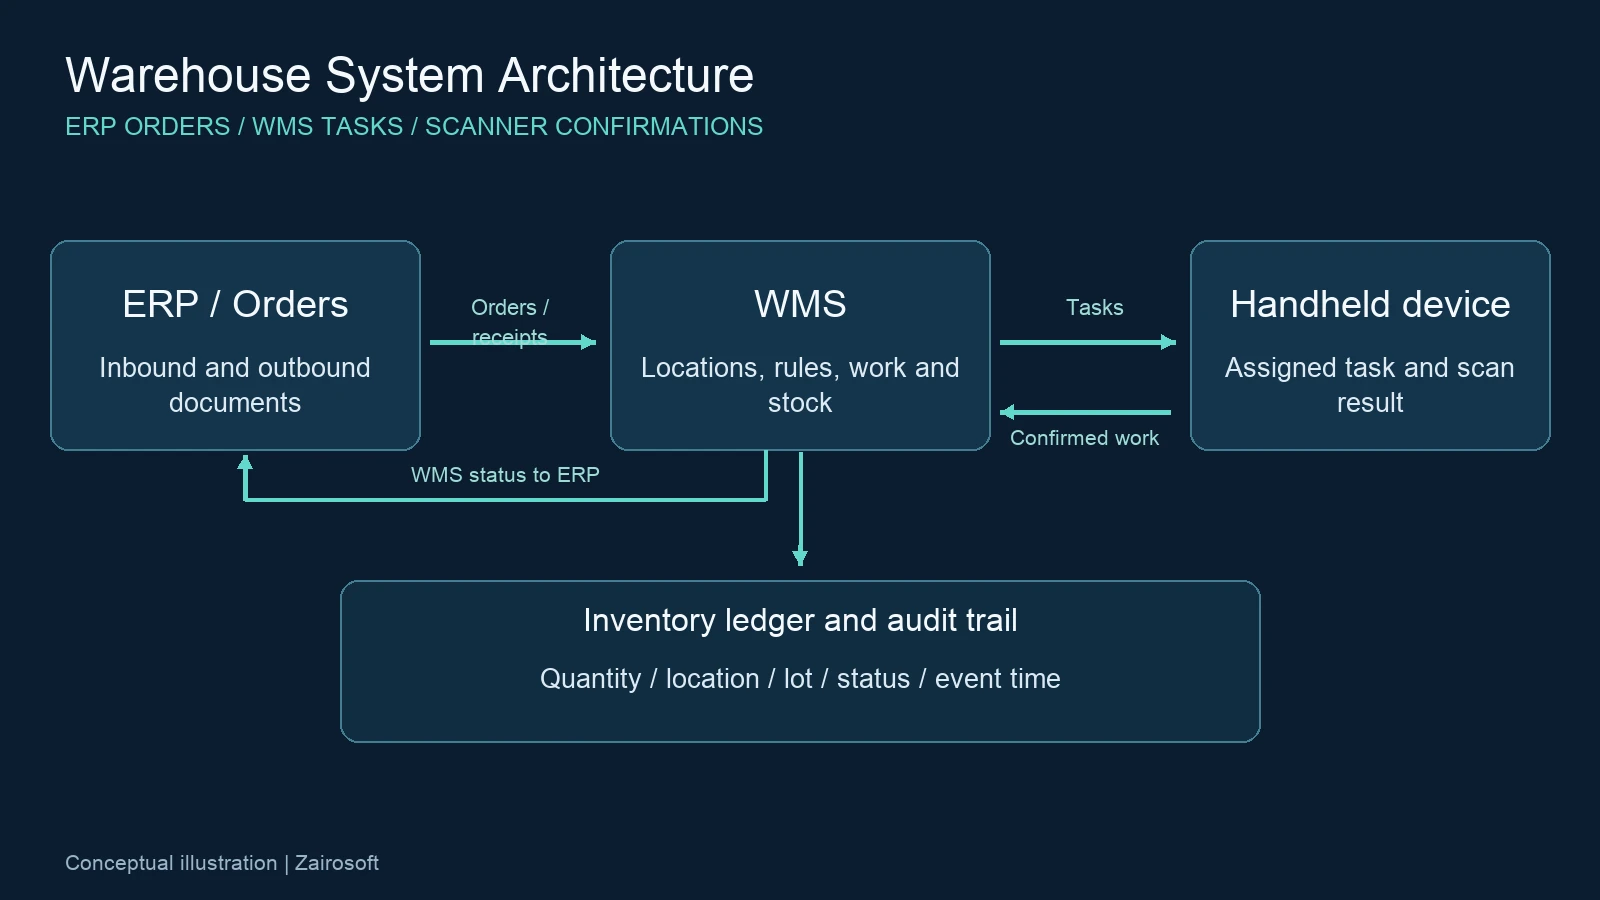Select 'Assigned task and scan result' text
This screenshot has width=1600, height=900.
click(x=1370, y=385)
